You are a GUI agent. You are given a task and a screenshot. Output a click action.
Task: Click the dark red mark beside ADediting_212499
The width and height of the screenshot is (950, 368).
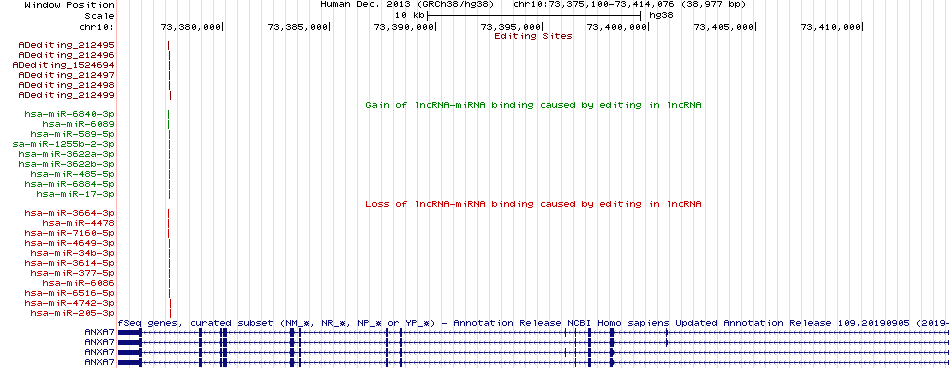(x=171, y=95)
